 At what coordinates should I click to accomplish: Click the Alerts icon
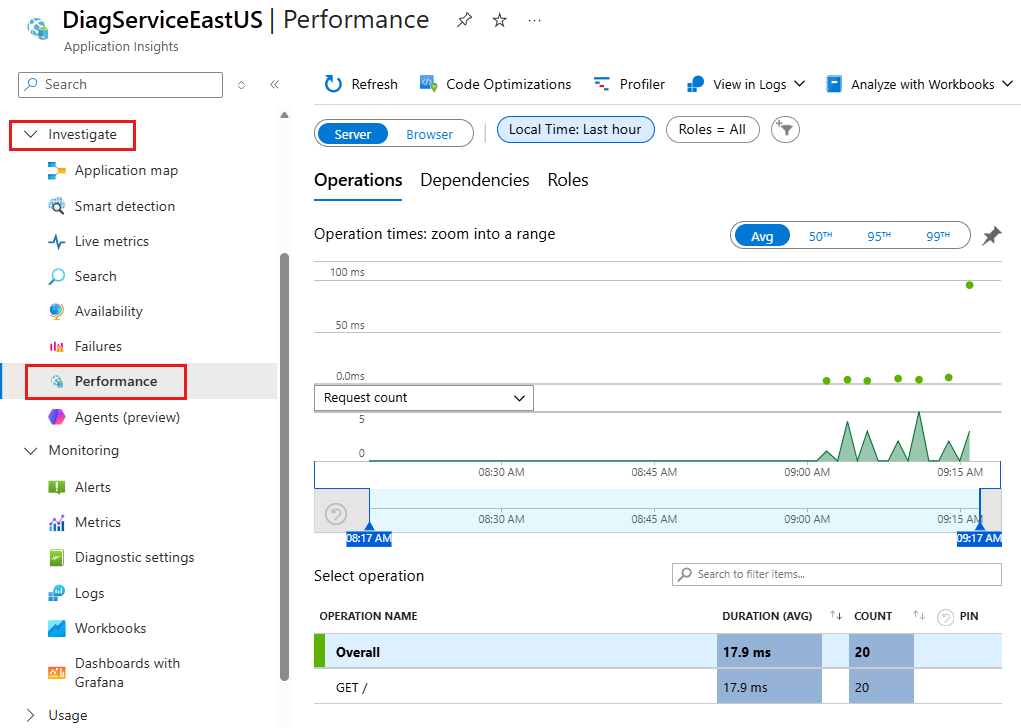point(57,487)
